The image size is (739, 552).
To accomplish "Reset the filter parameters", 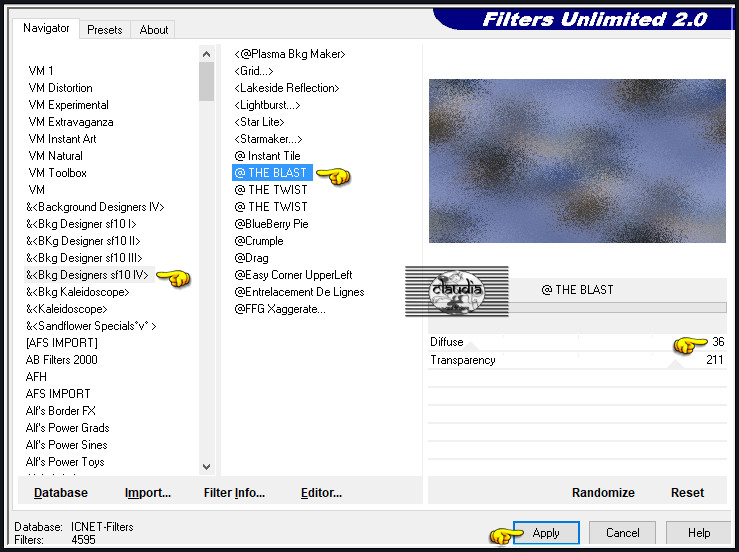I will pyautogui.click(x=687, y=493).
